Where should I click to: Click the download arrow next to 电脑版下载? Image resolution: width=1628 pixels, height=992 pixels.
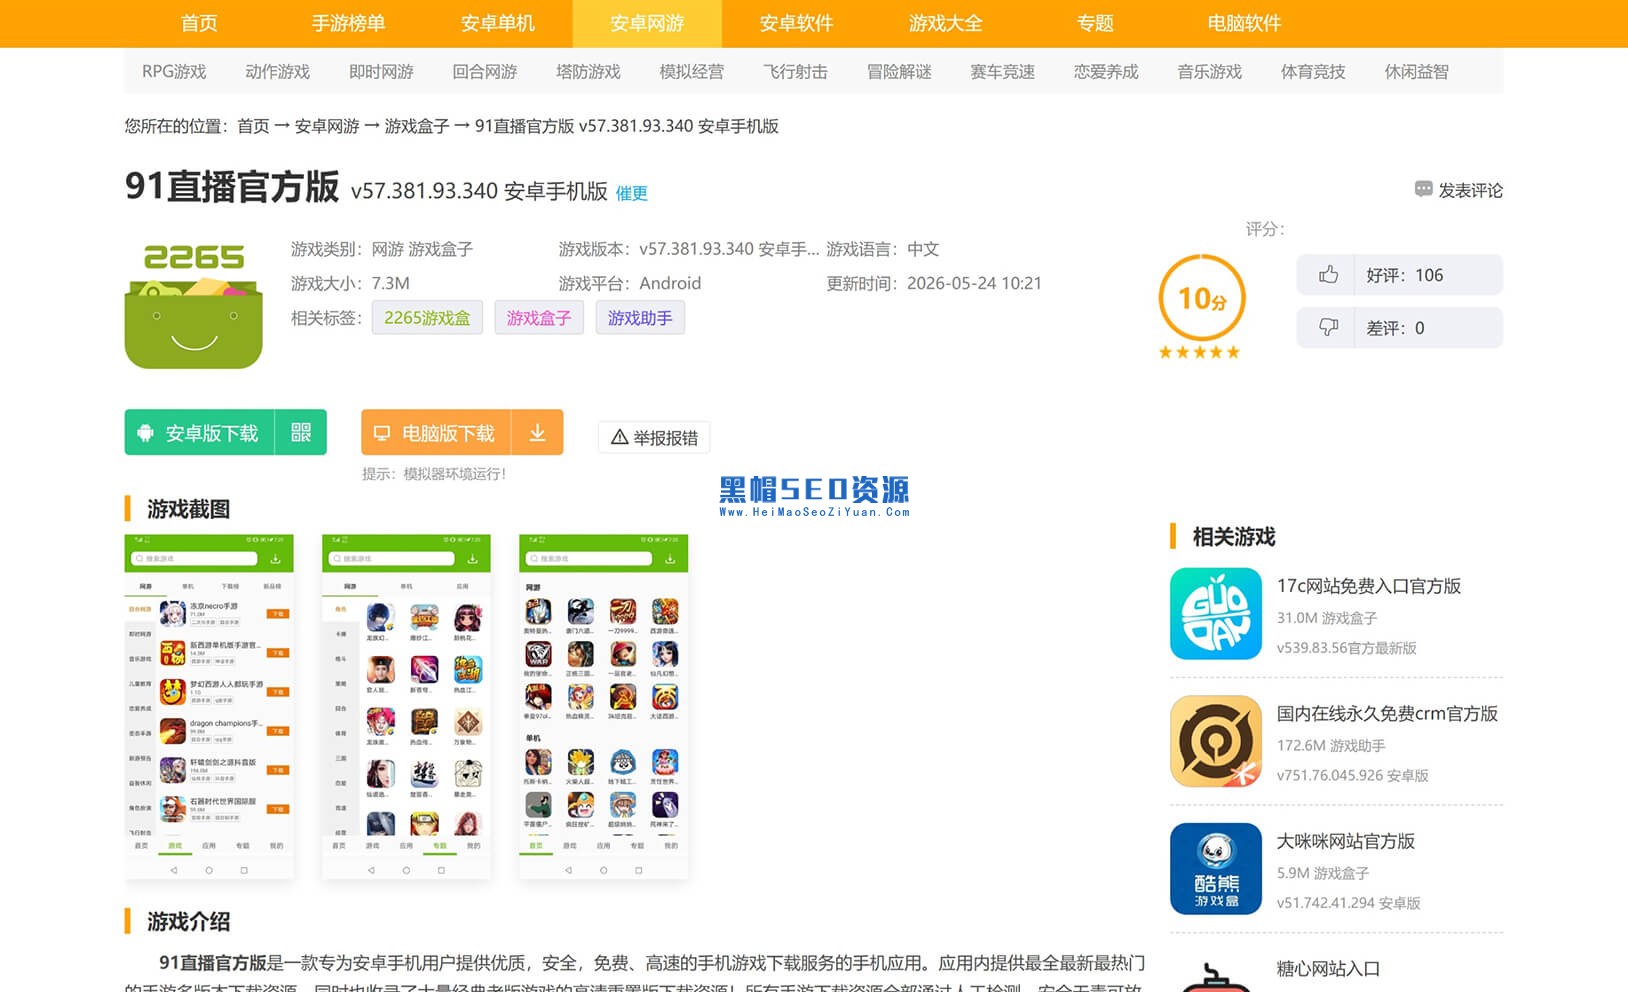(537, 432)
